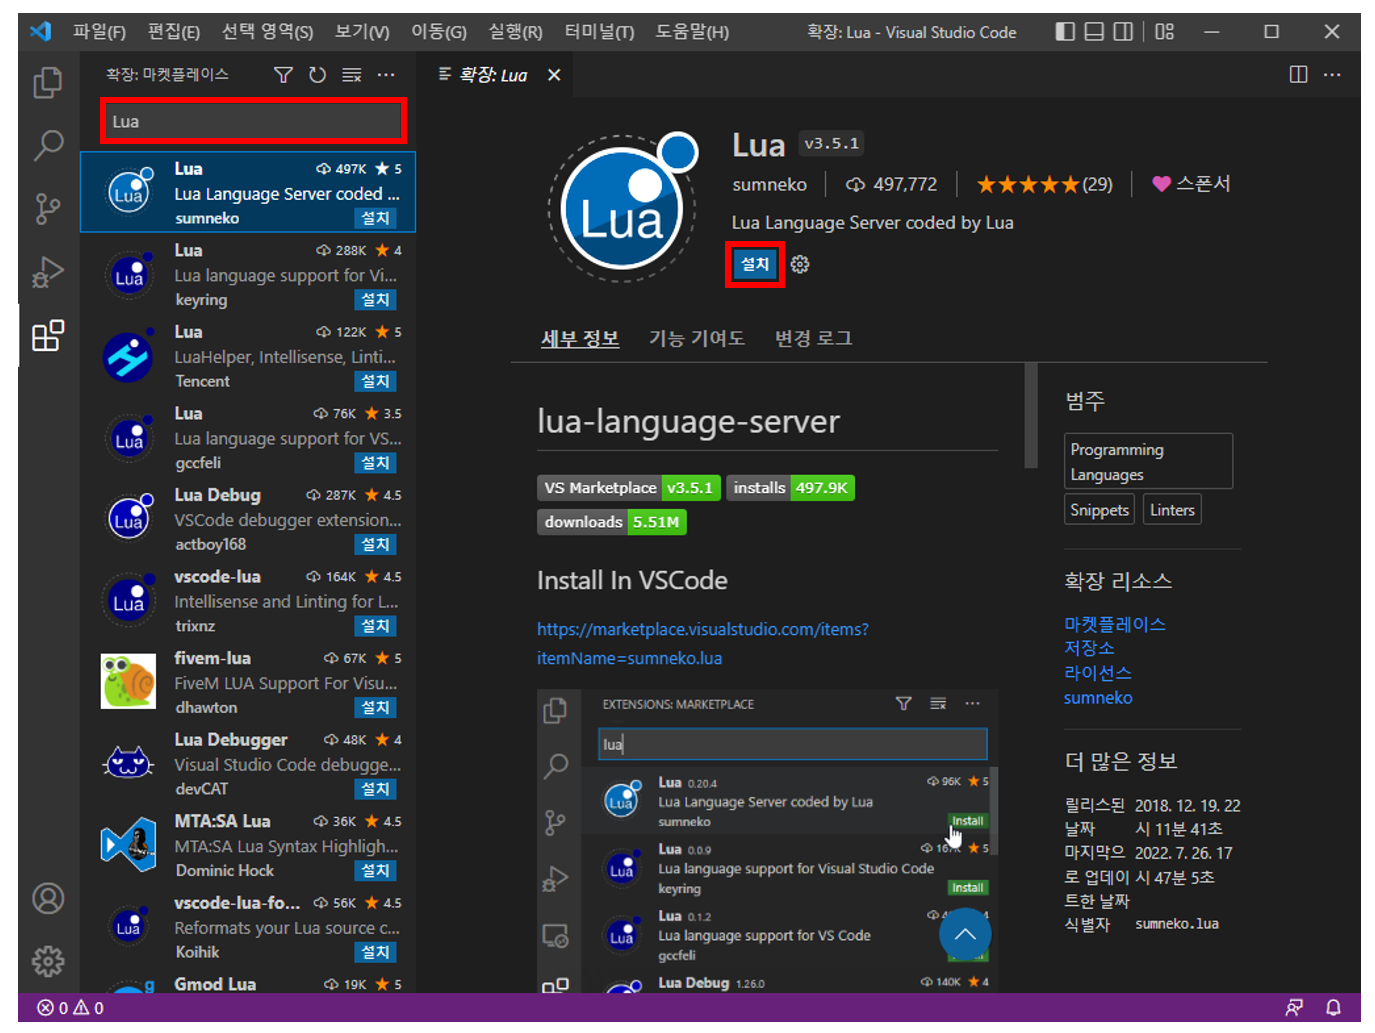1375x1033 pixels.
Task: Click in the Lua extension search box
Action: click(x=253, y=121)
